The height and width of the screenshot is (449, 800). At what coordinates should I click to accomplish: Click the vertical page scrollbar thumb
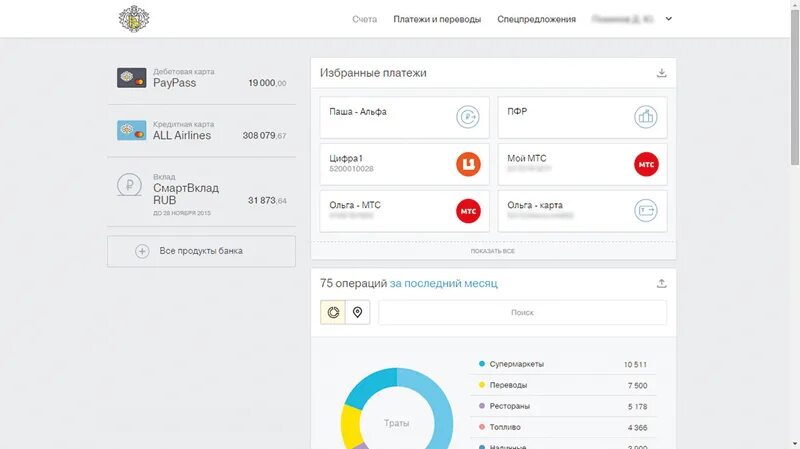(x=795, y=87)
